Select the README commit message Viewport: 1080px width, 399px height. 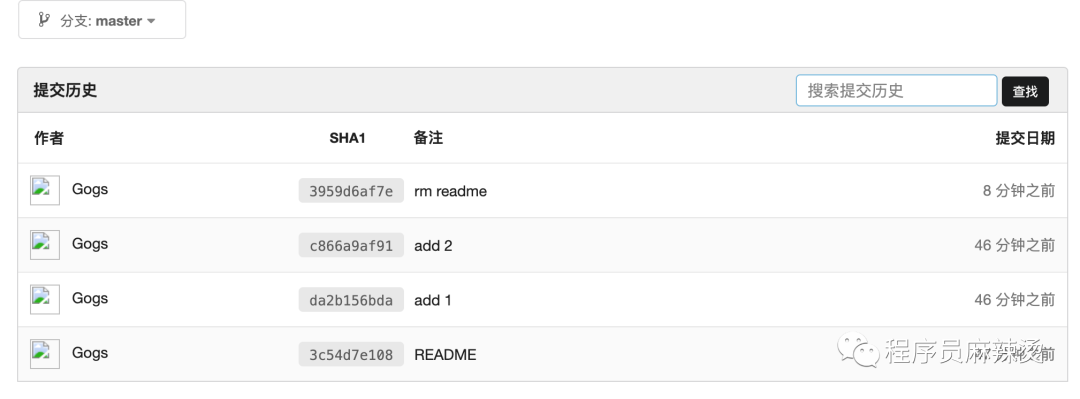445,354
